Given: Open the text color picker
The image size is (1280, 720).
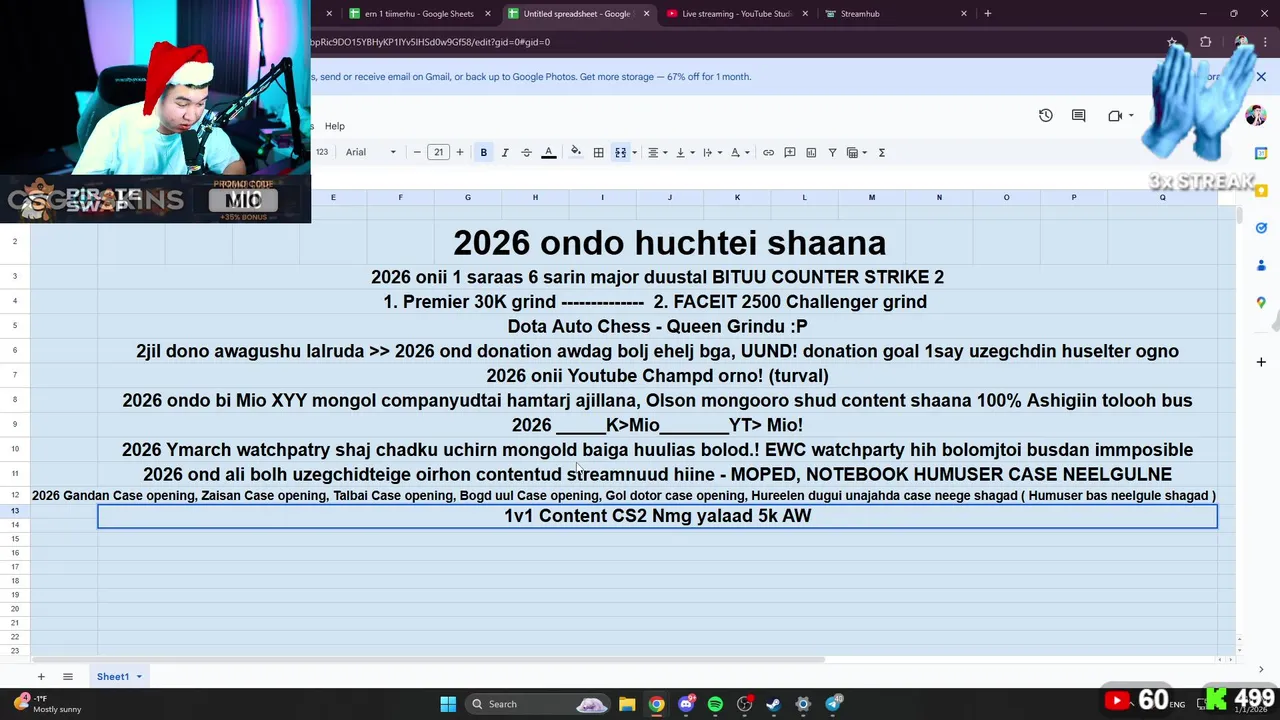Looking at the screenshot, I should tap(548, 152).
